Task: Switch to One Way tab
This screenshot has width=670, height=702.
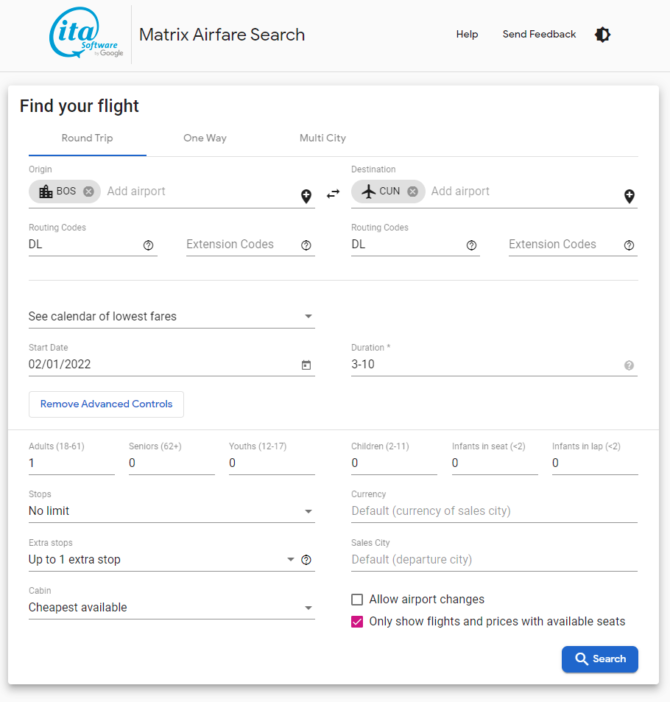Action: 205,138
